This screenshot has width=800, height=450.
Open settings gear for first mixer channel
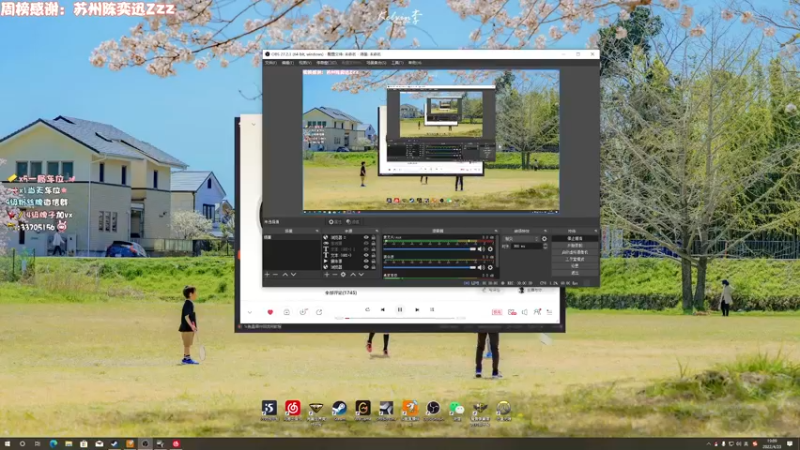(x=490, y=249)
